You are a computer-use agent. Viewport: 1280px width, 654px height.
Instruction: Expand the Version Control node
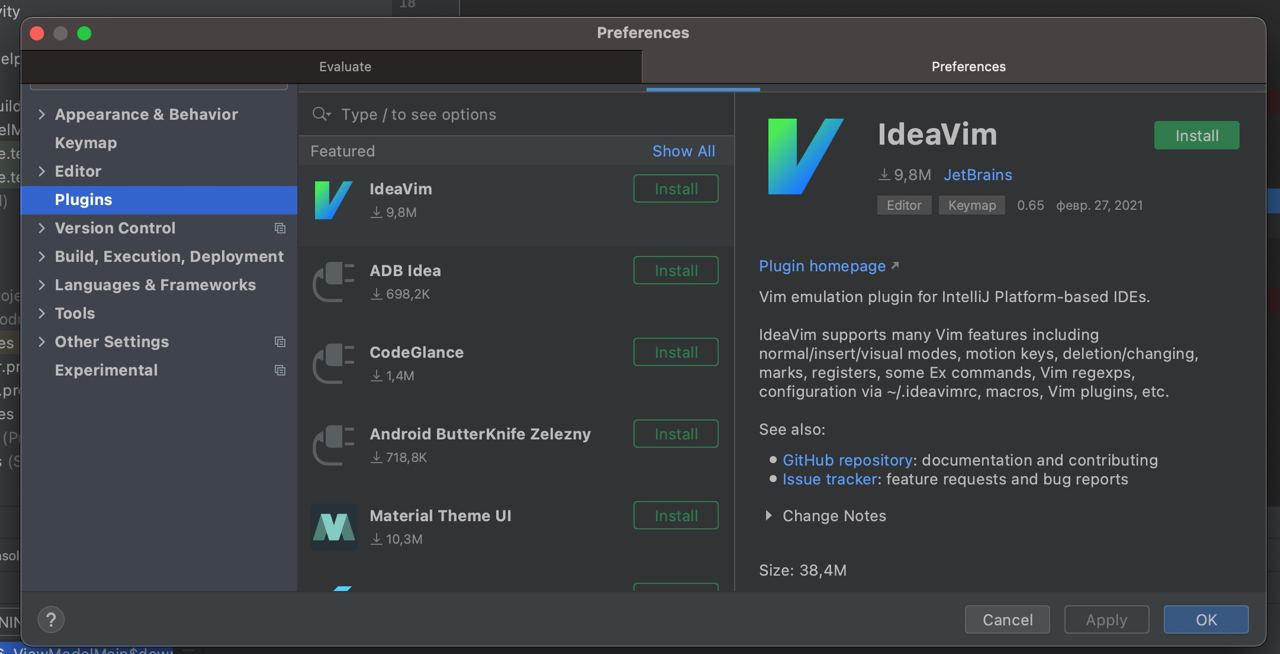click(x=41, y=228)
